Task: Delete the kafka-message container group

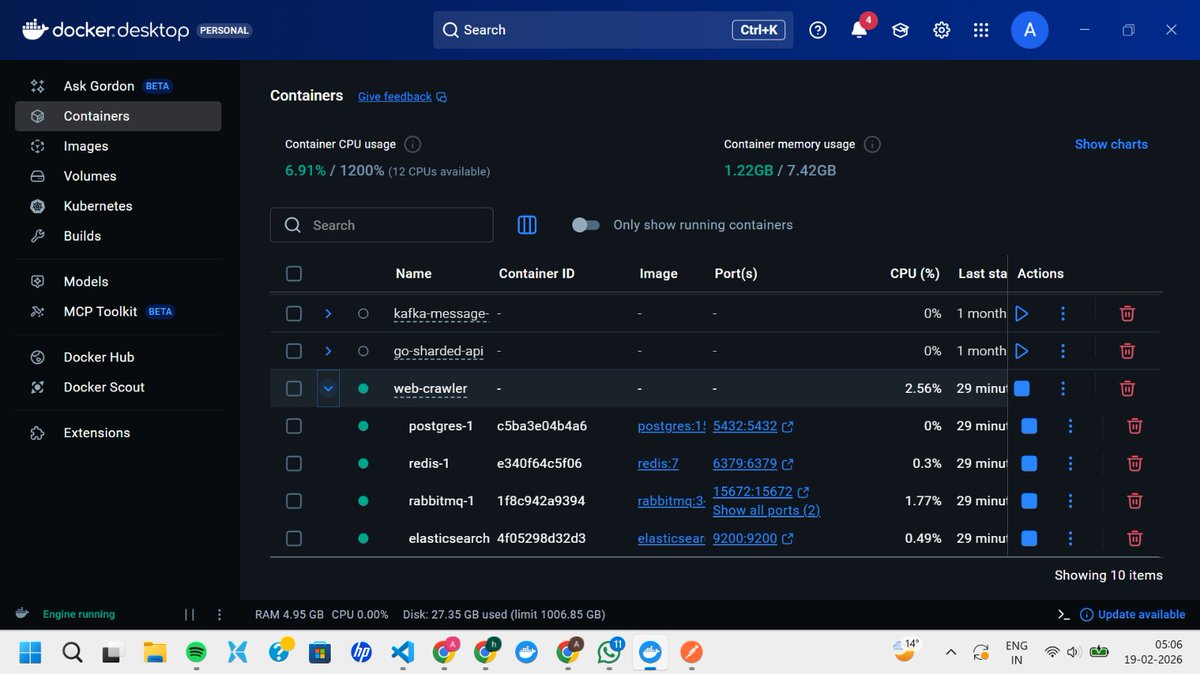Action: (1127, 313)
